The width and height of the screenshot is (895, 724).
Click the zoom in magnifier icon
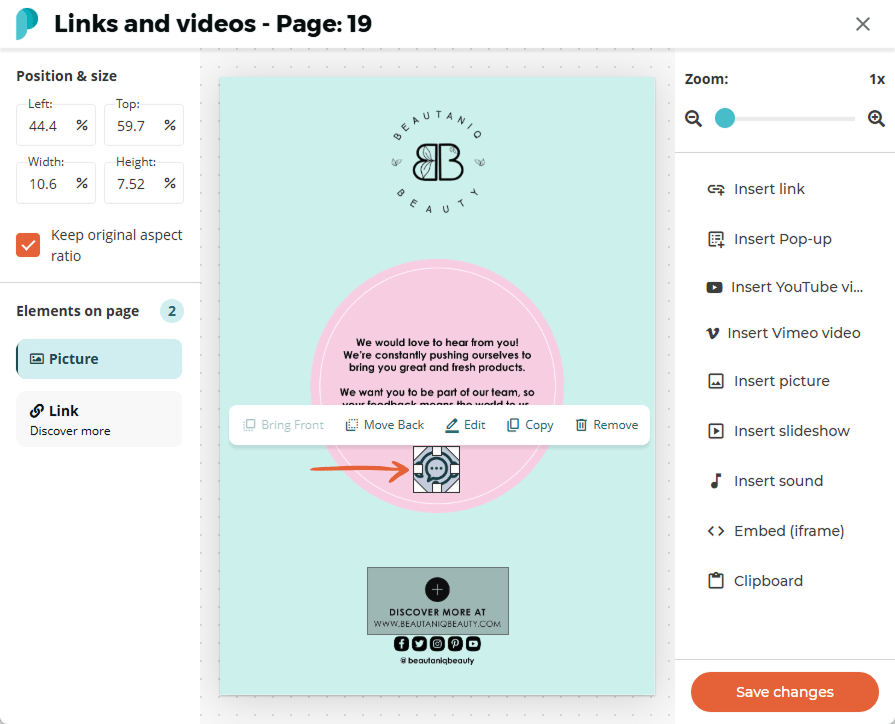[876, 119]
